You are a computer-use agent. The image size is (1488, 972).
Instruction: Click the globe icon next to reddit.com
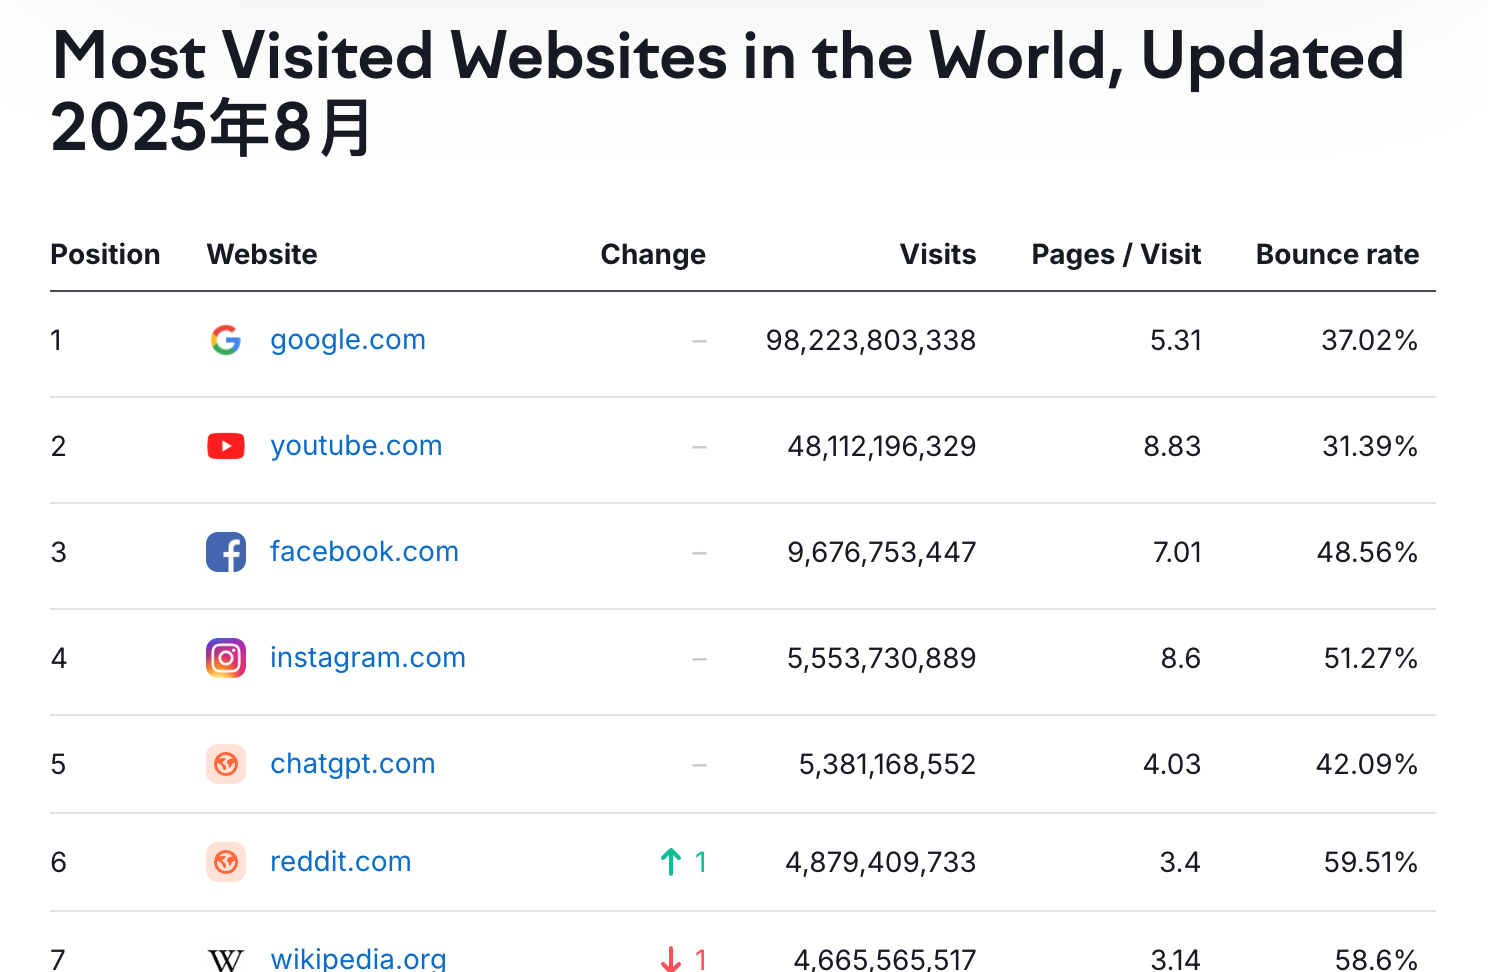[226, 862]
